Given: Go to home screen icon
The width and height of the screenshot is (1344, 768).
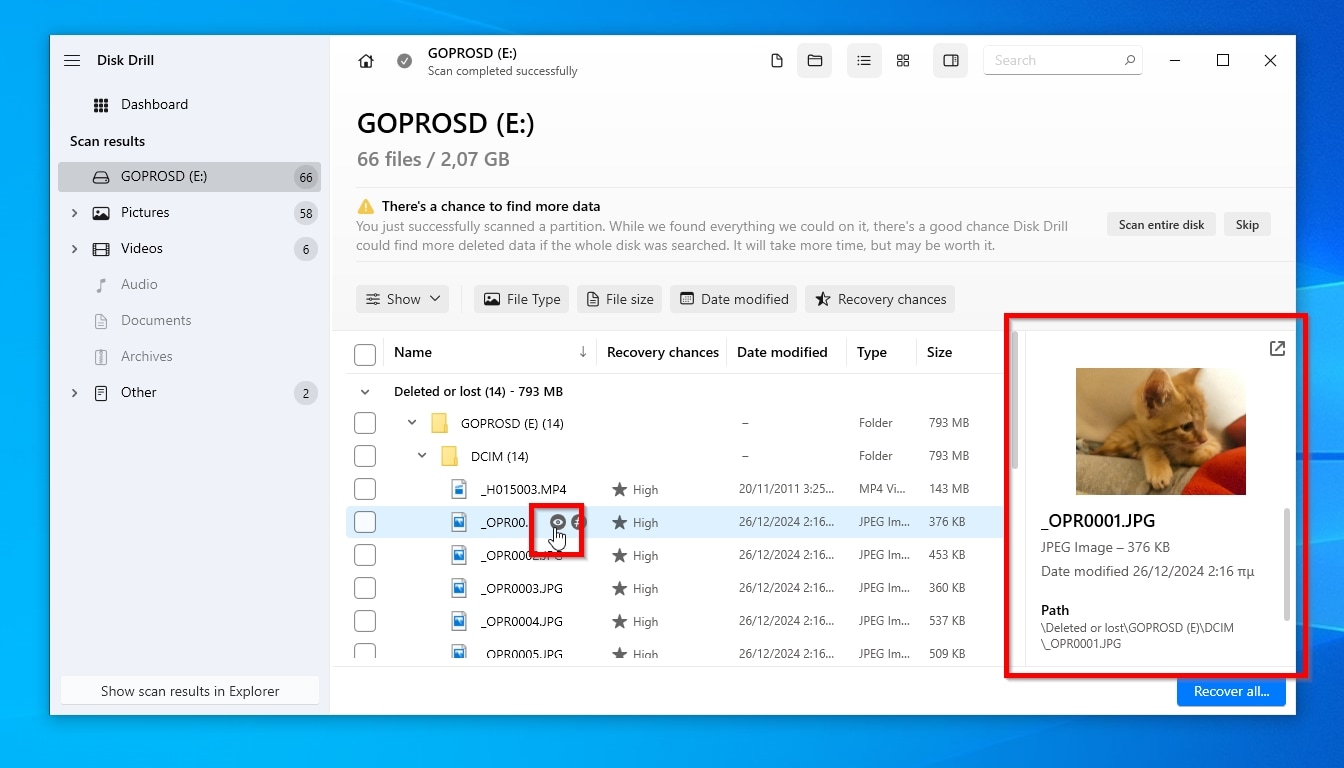Looking at the screenshot, I should 366,61.
